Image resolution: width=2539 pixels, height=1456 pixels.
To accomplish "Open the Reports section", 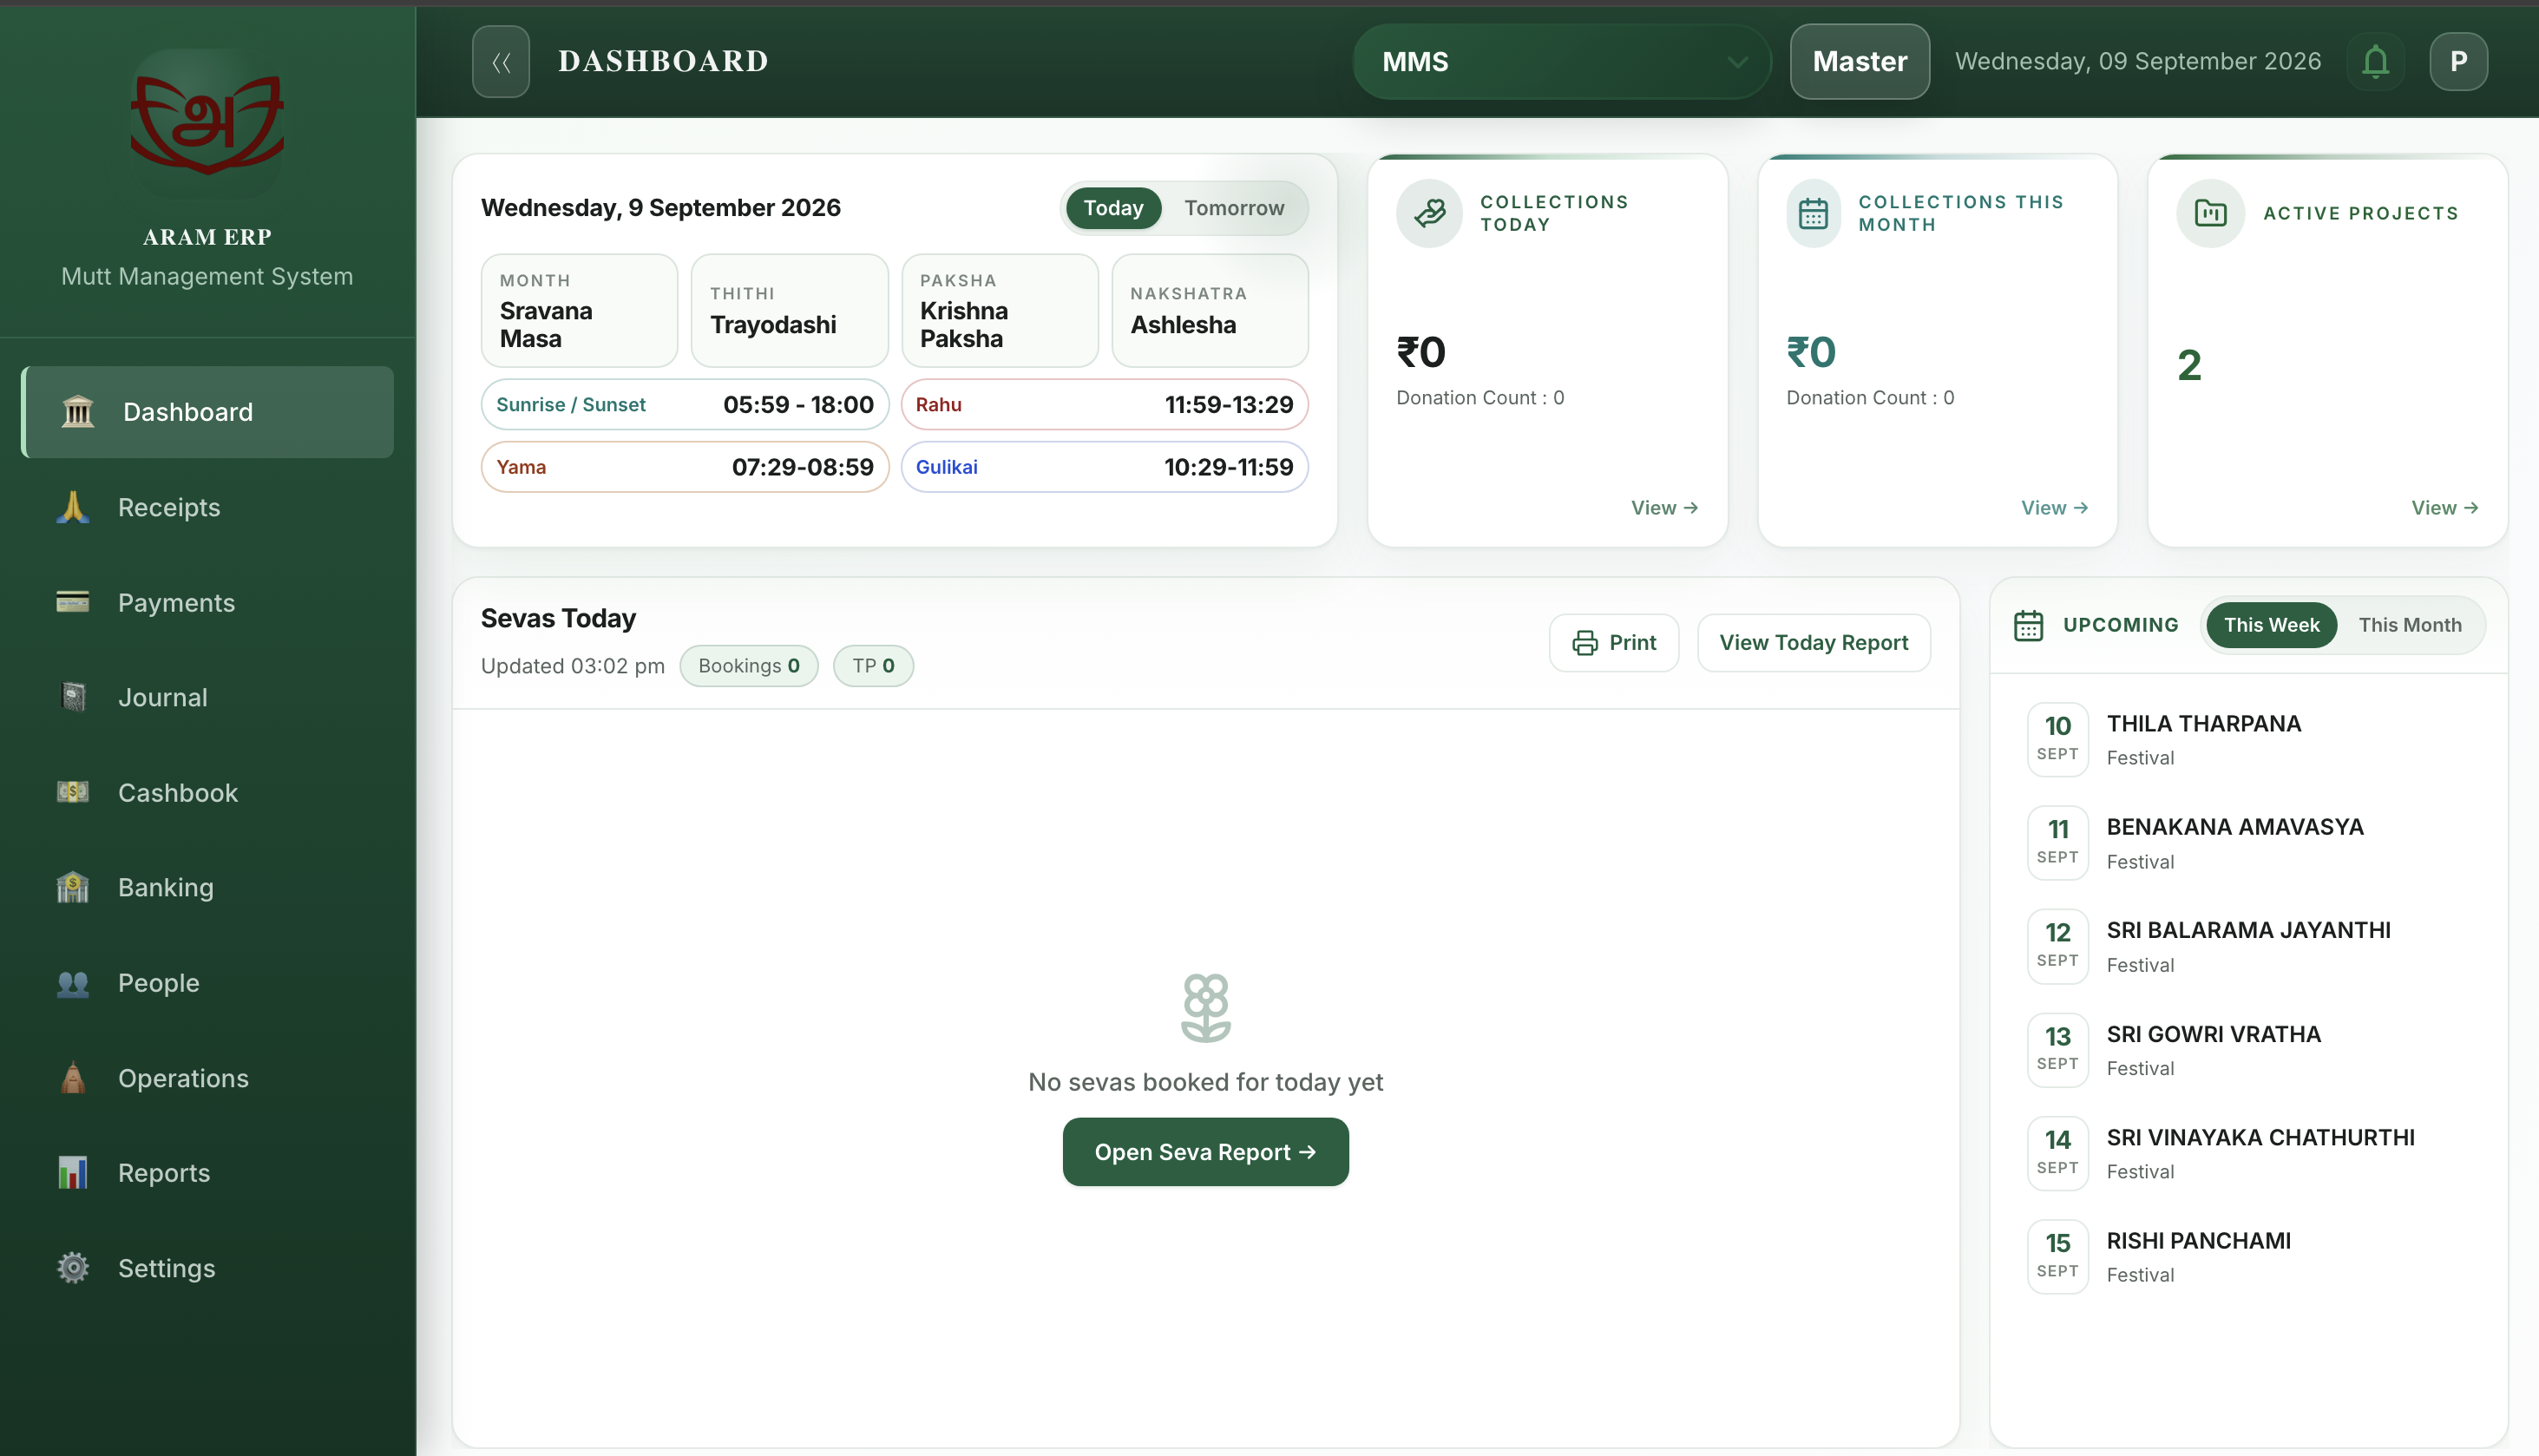I will (x=207, y=1173).
